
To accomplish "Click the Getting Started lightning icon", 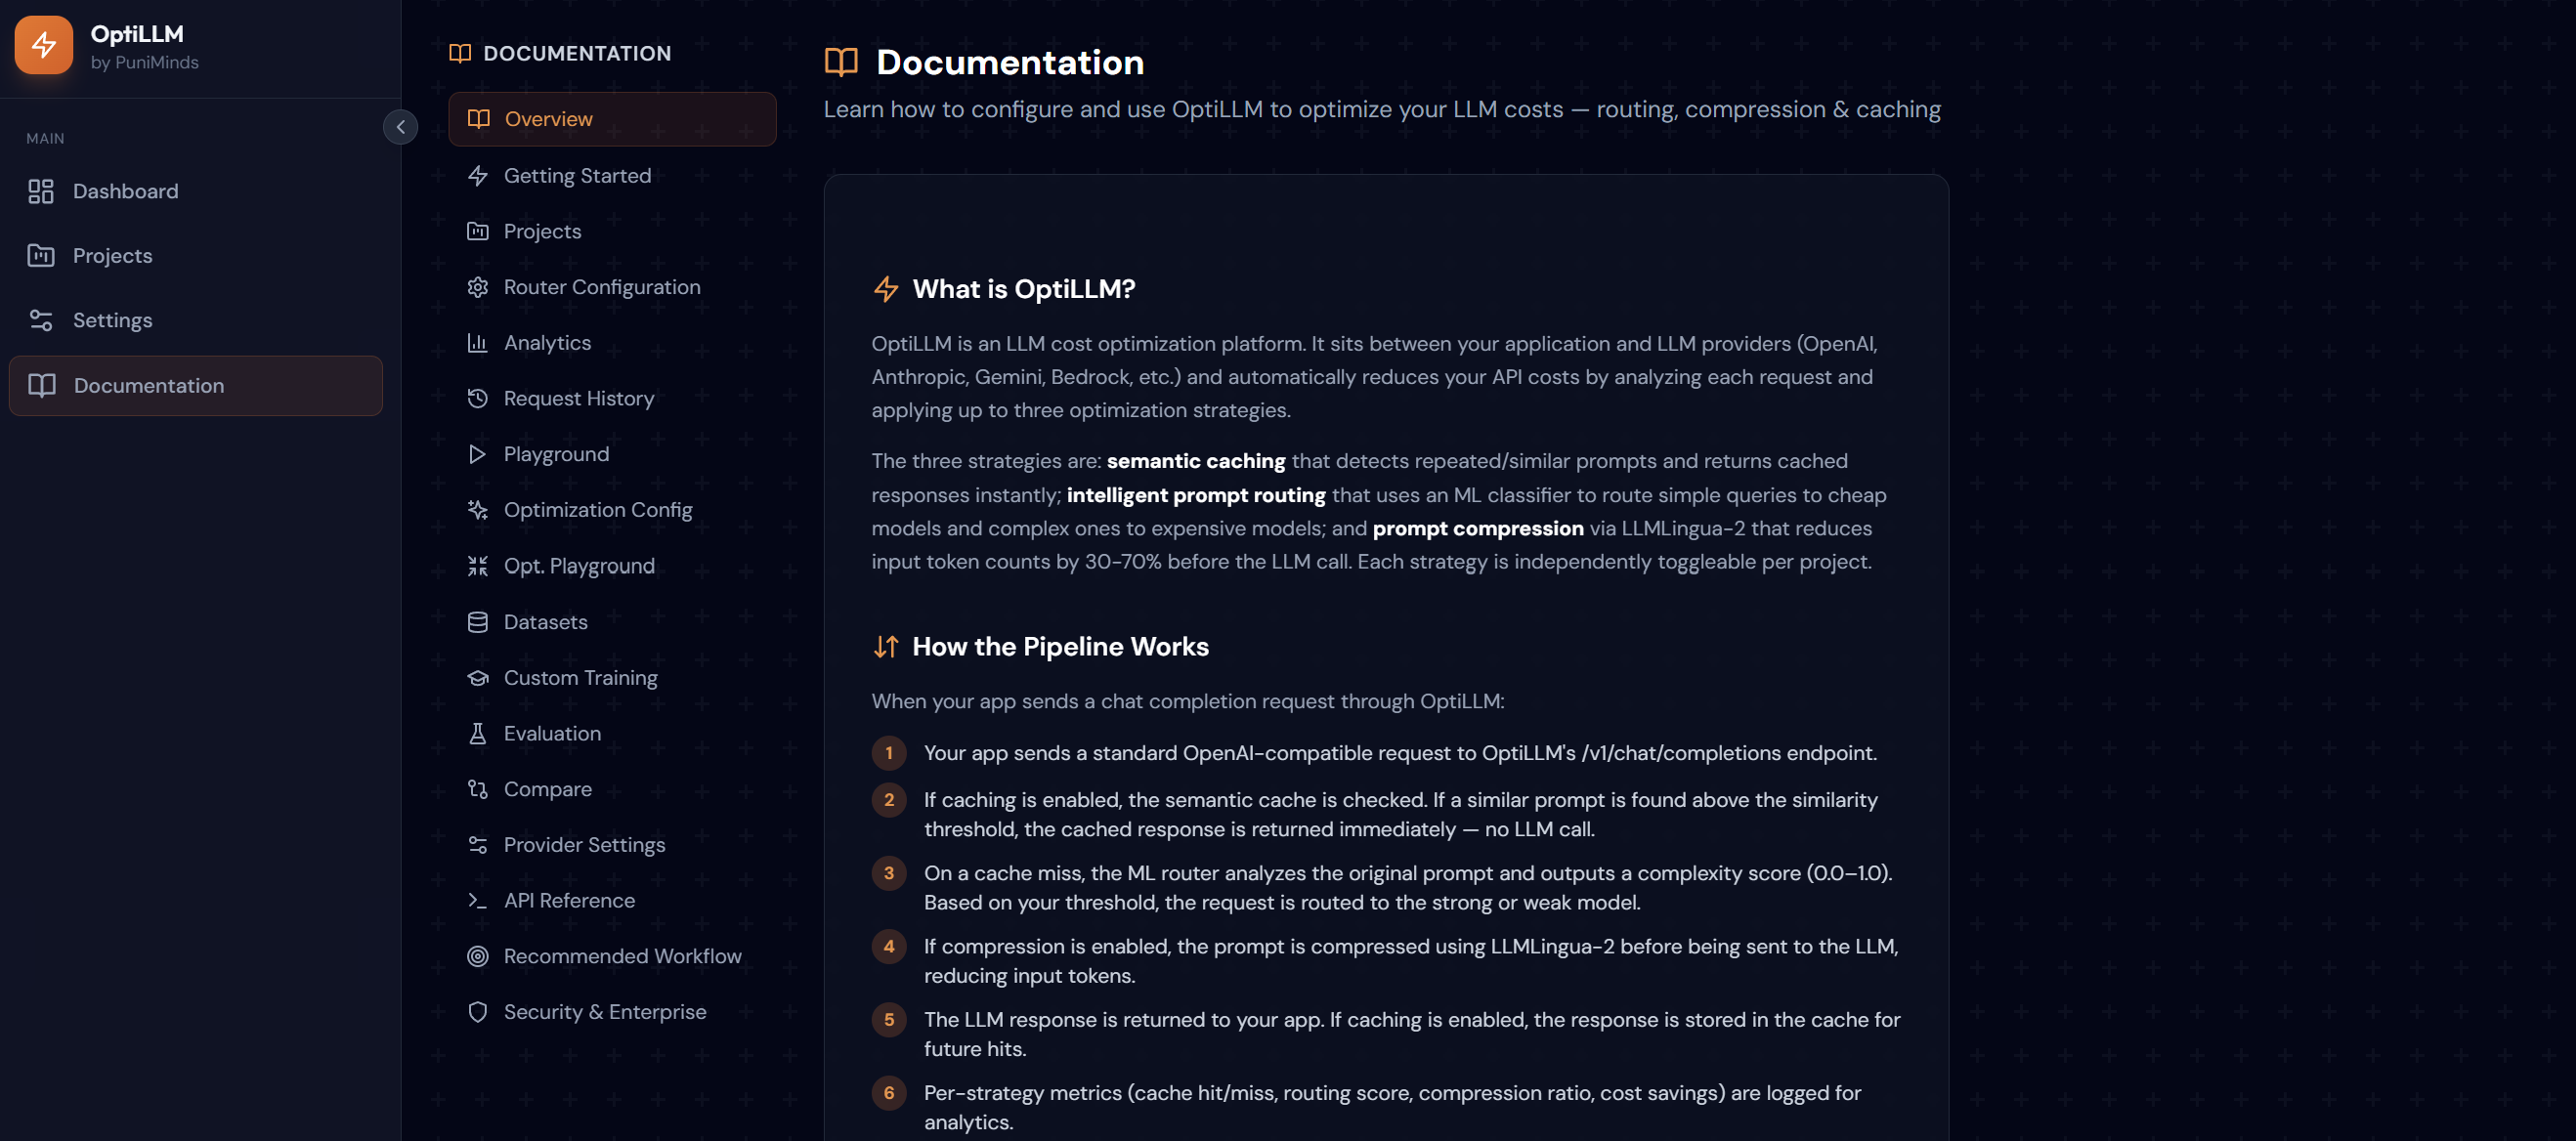I will 478,176.
